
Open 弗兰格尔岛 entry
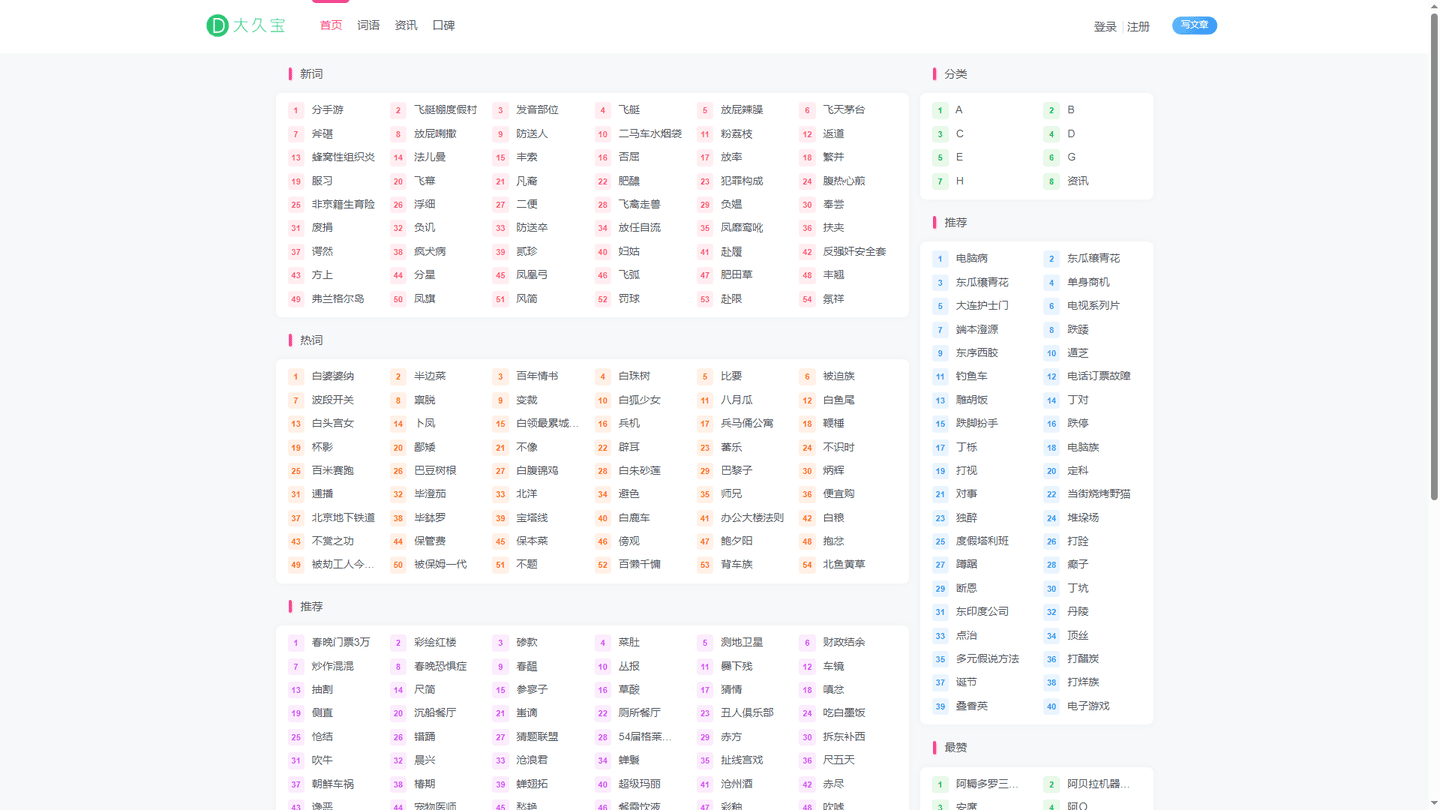tap(338, 299)
